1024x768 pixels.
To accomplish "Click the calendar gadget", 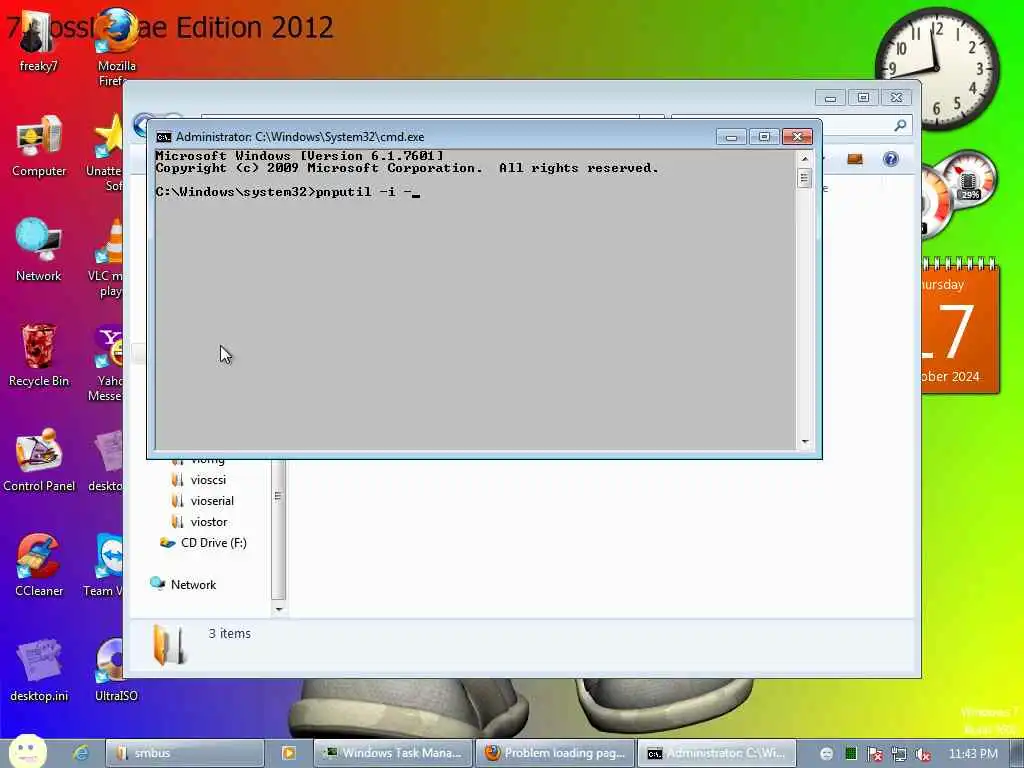I will 960,325.
